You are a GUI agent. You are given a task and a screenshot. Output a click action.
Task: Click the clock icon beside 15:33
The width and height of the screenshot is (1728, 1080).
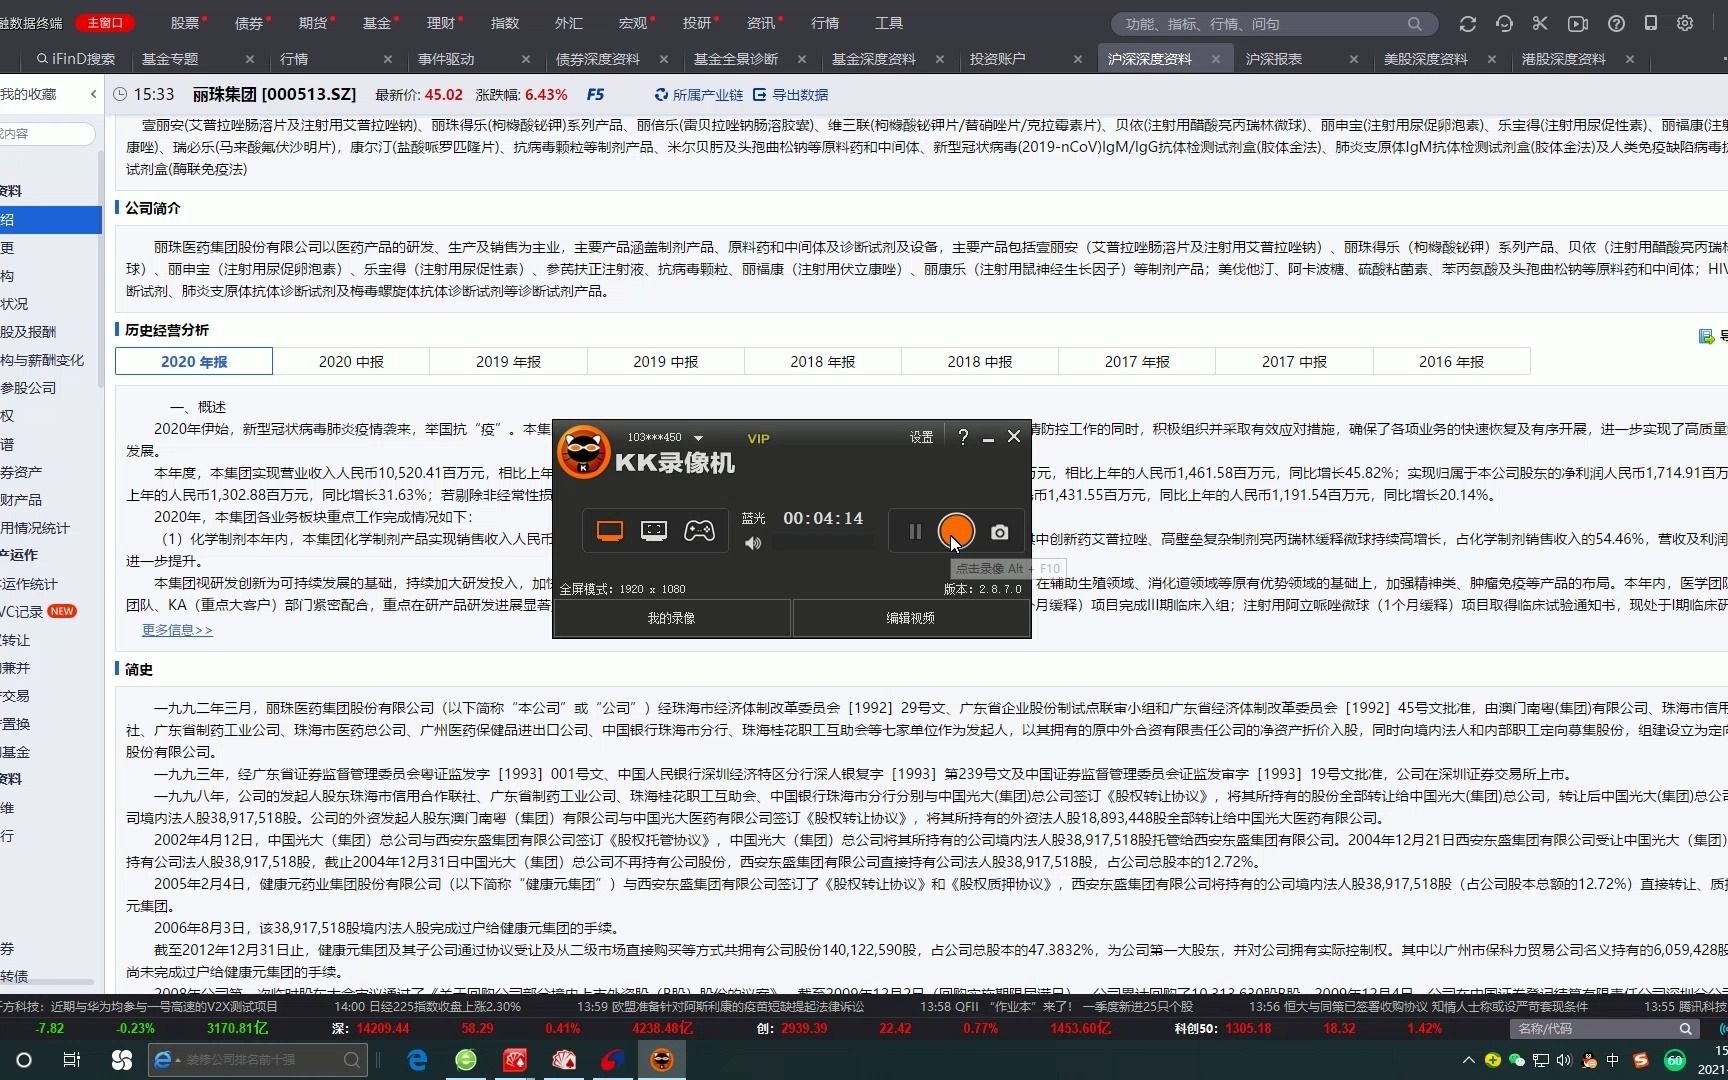(121, 94)
